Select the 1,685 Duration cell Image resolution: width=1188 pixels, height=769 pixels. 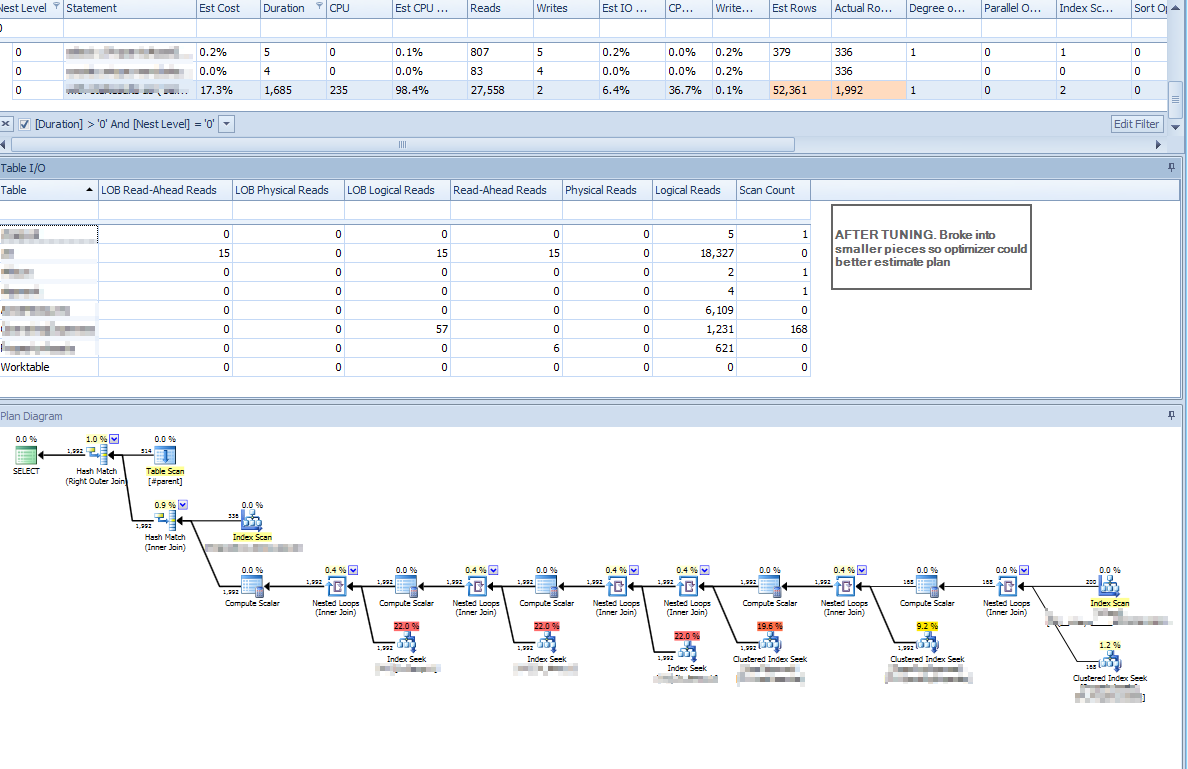[x=293, y=89]
